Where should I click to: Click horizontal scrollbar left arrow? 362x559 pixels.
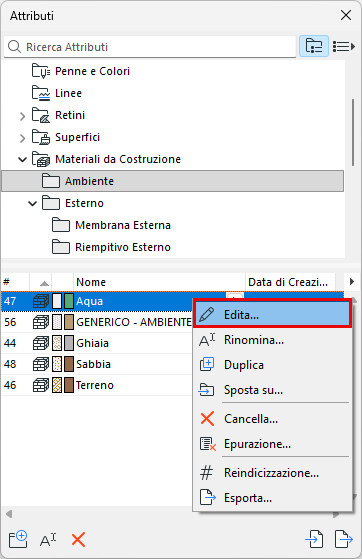click(x=9, y=514)
